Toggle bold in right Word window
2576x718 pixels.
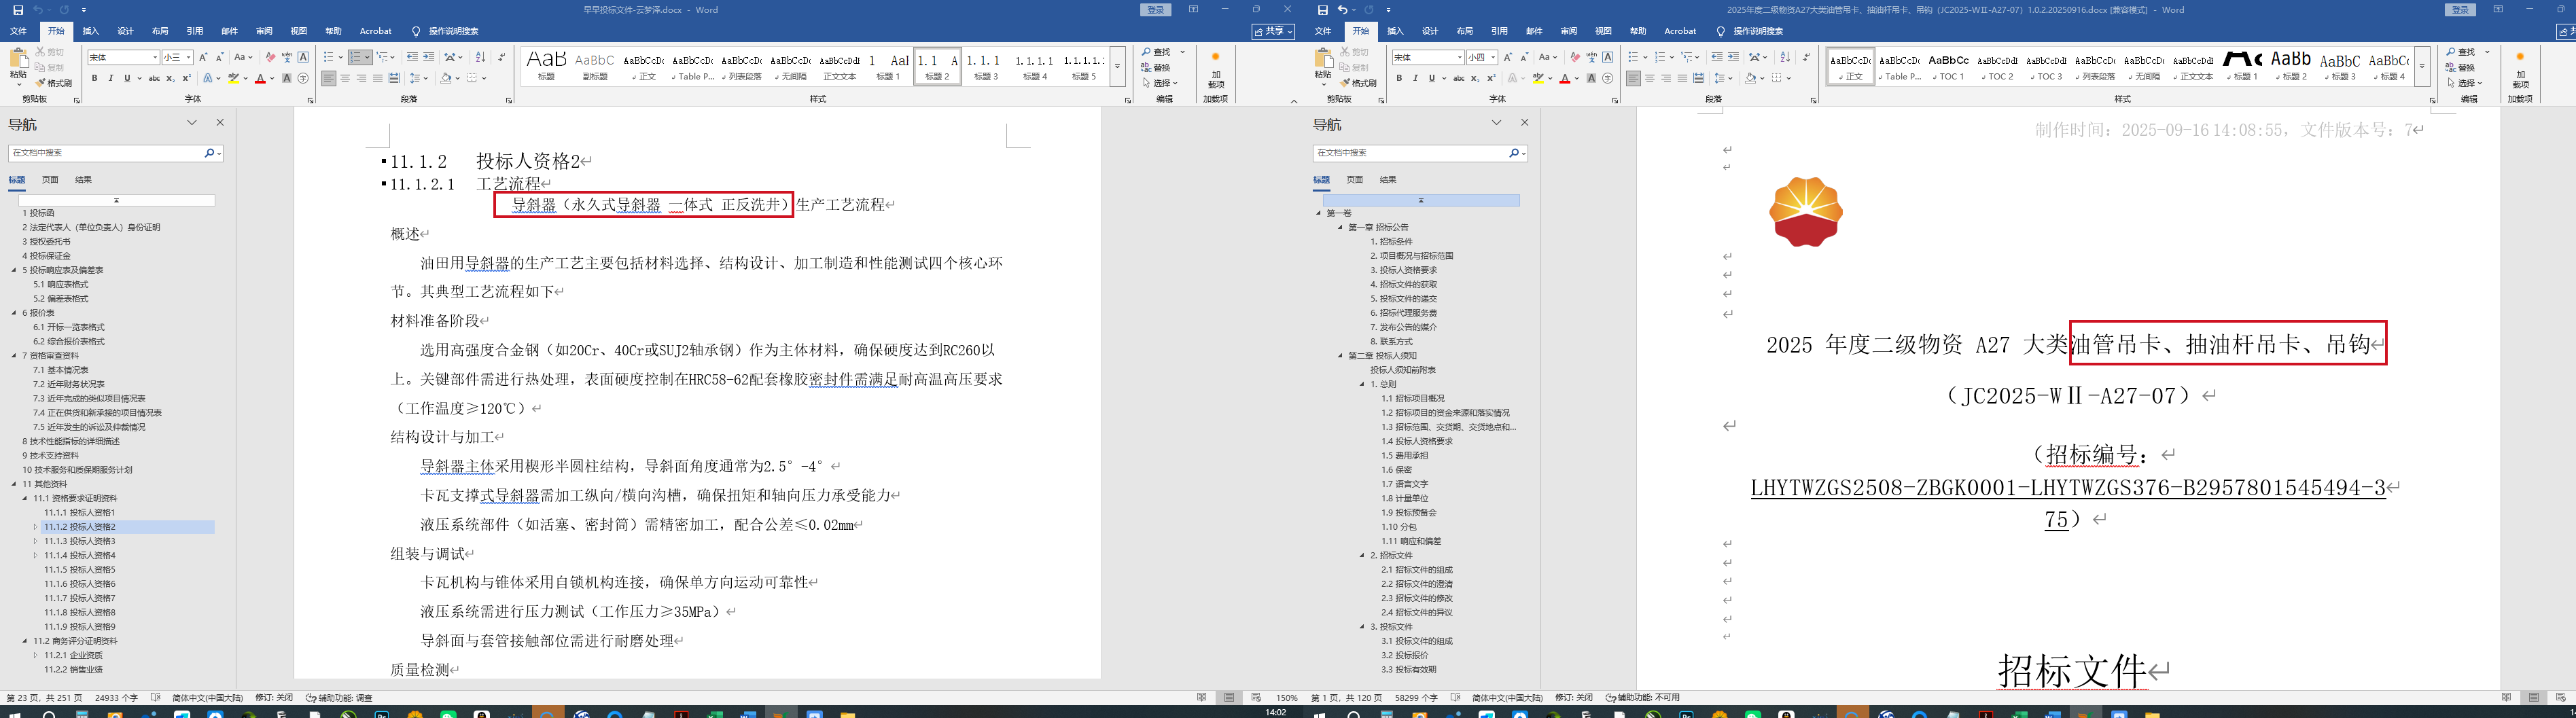coord(1399,78)
